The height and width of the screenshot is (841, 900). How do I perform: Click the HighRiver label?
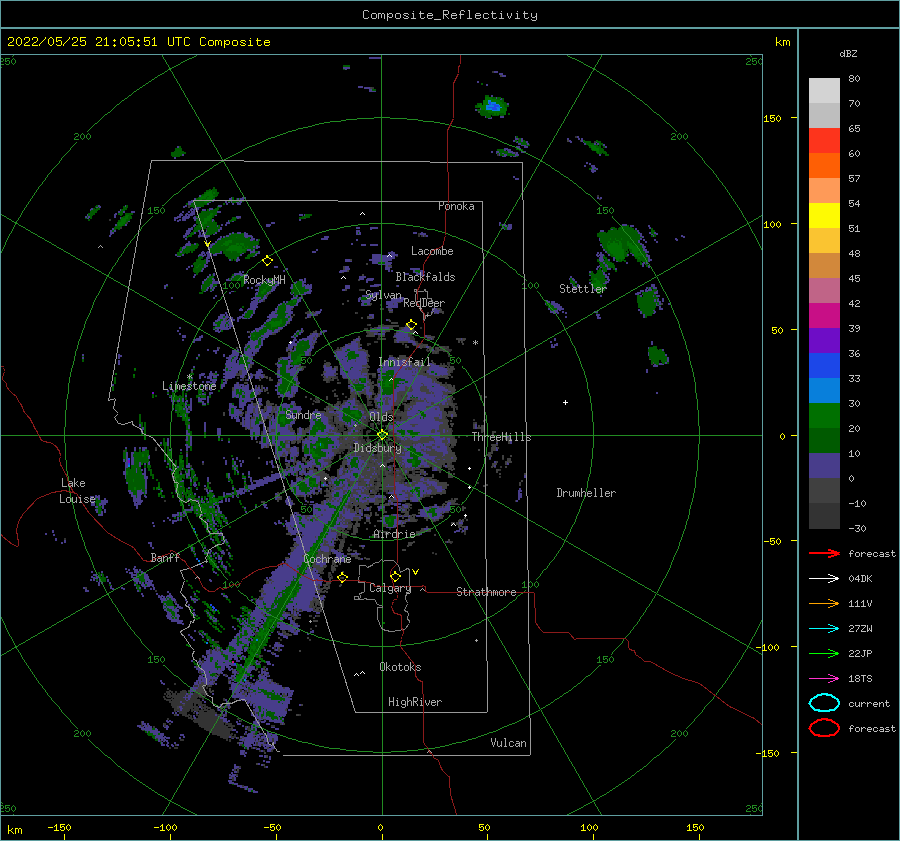pos(415,702)
